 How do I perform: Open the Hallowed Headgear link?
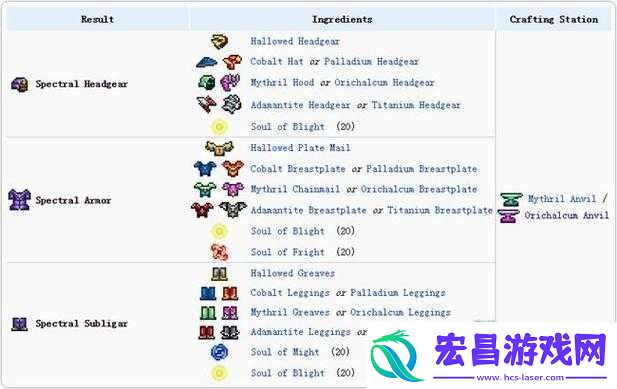point(295,41)
